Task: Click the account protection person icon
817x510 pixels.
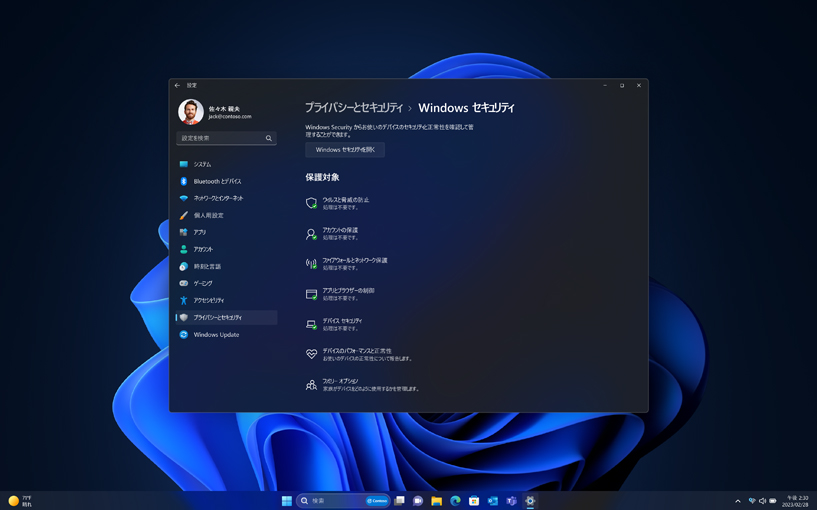Action: click(311, 234)
